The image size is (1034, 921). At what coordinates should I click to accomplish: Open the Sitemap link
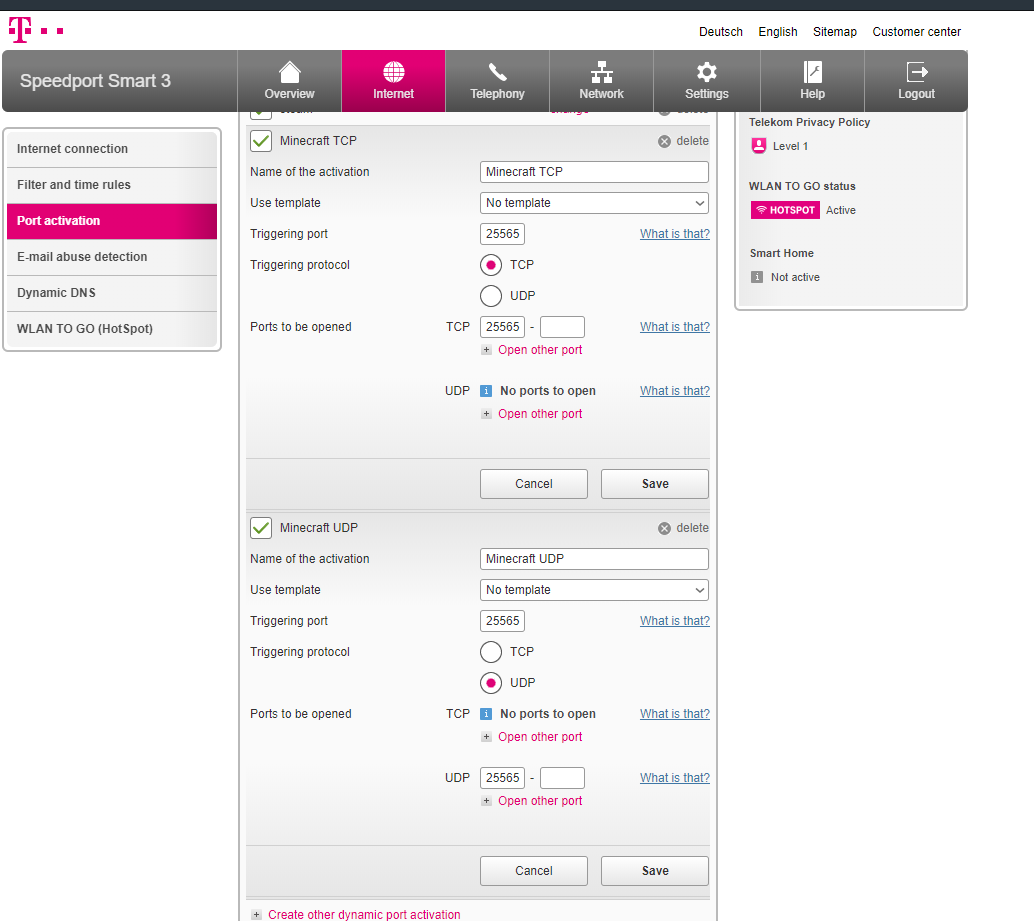click(x=835, y=32)
